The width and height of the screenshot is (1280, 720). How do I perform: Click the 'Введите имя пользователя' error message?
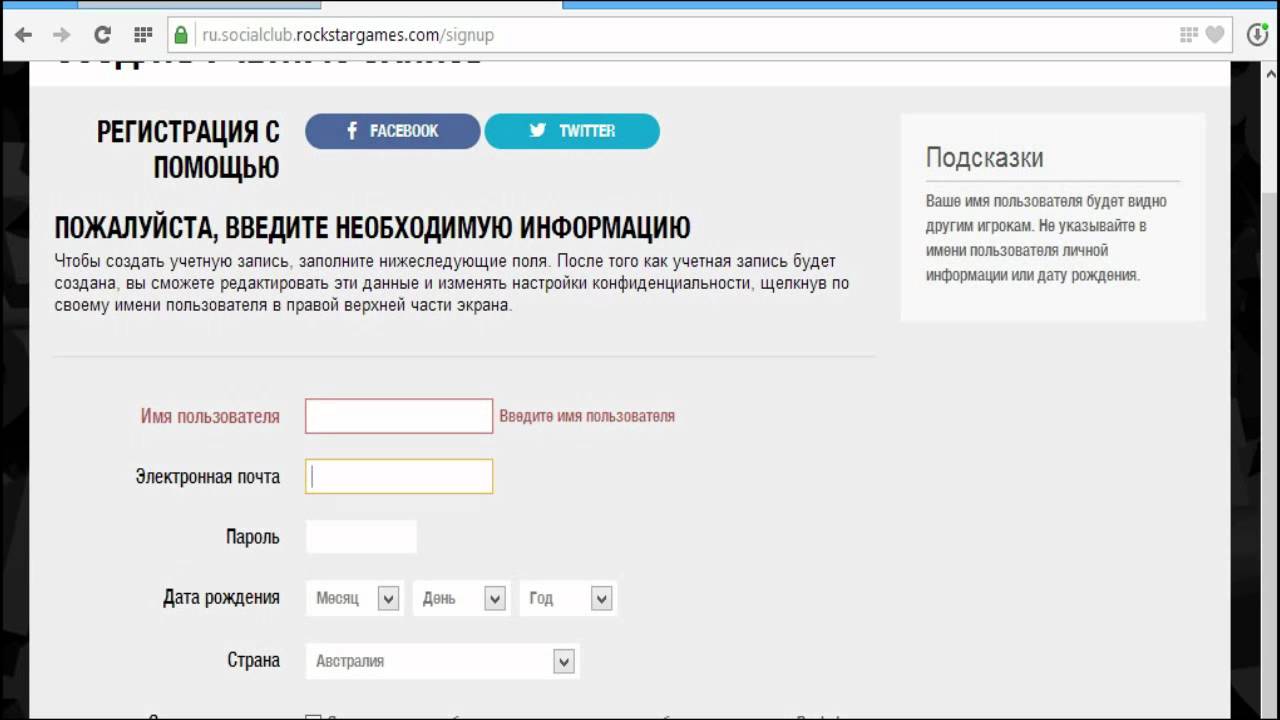click(x=587, y=416)
